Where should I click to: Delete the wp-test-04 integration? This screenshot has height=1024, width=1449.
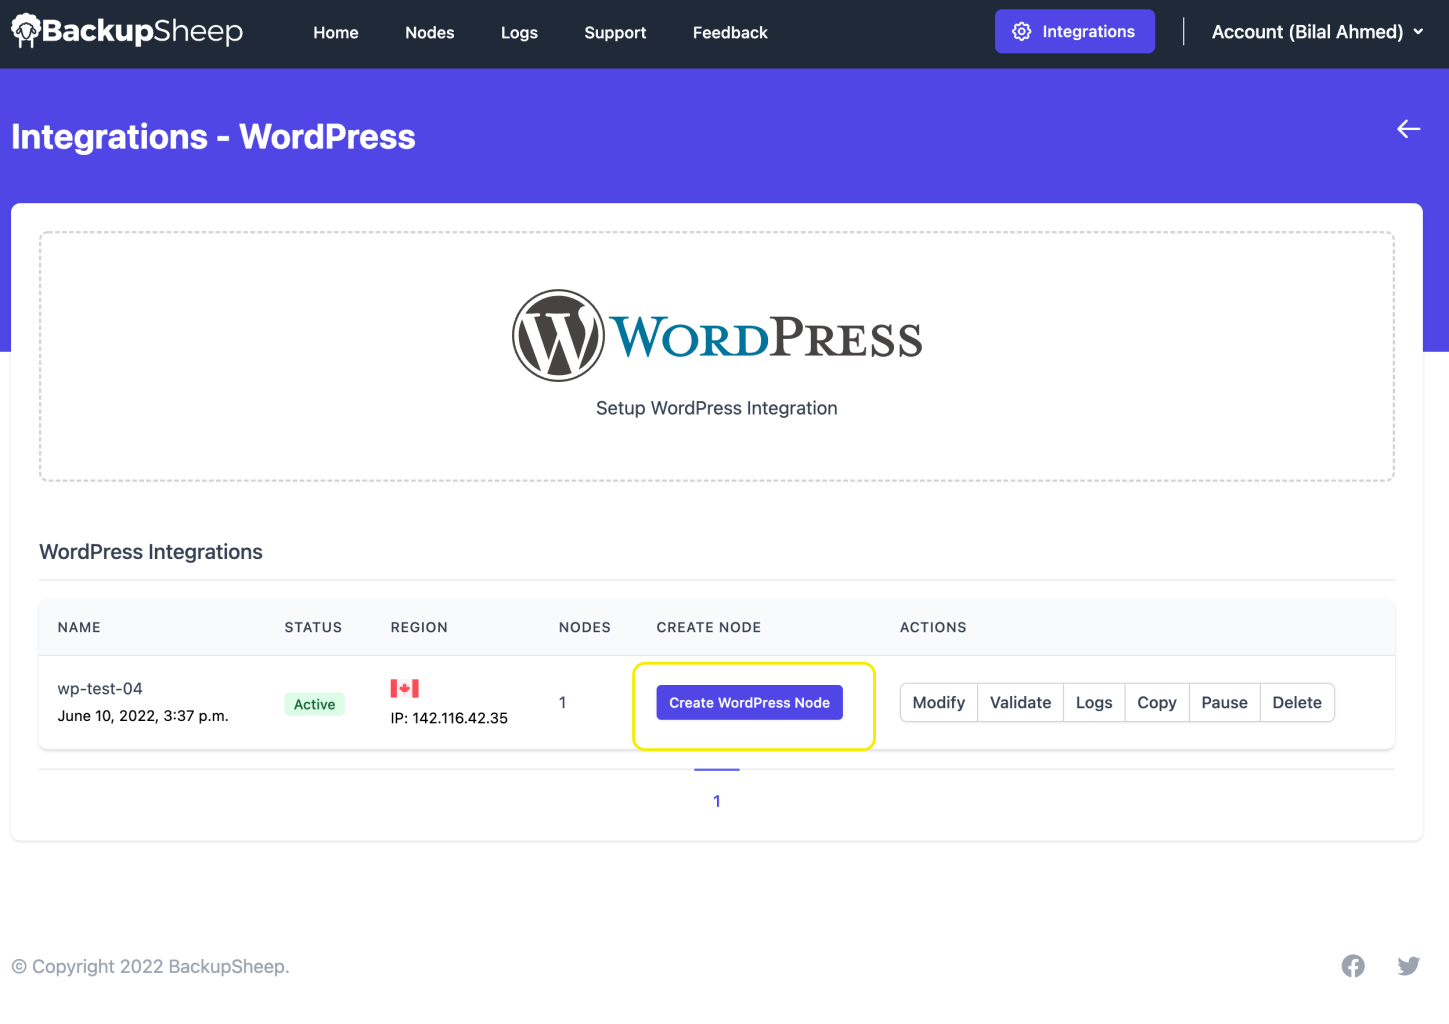coord(1297,702)
